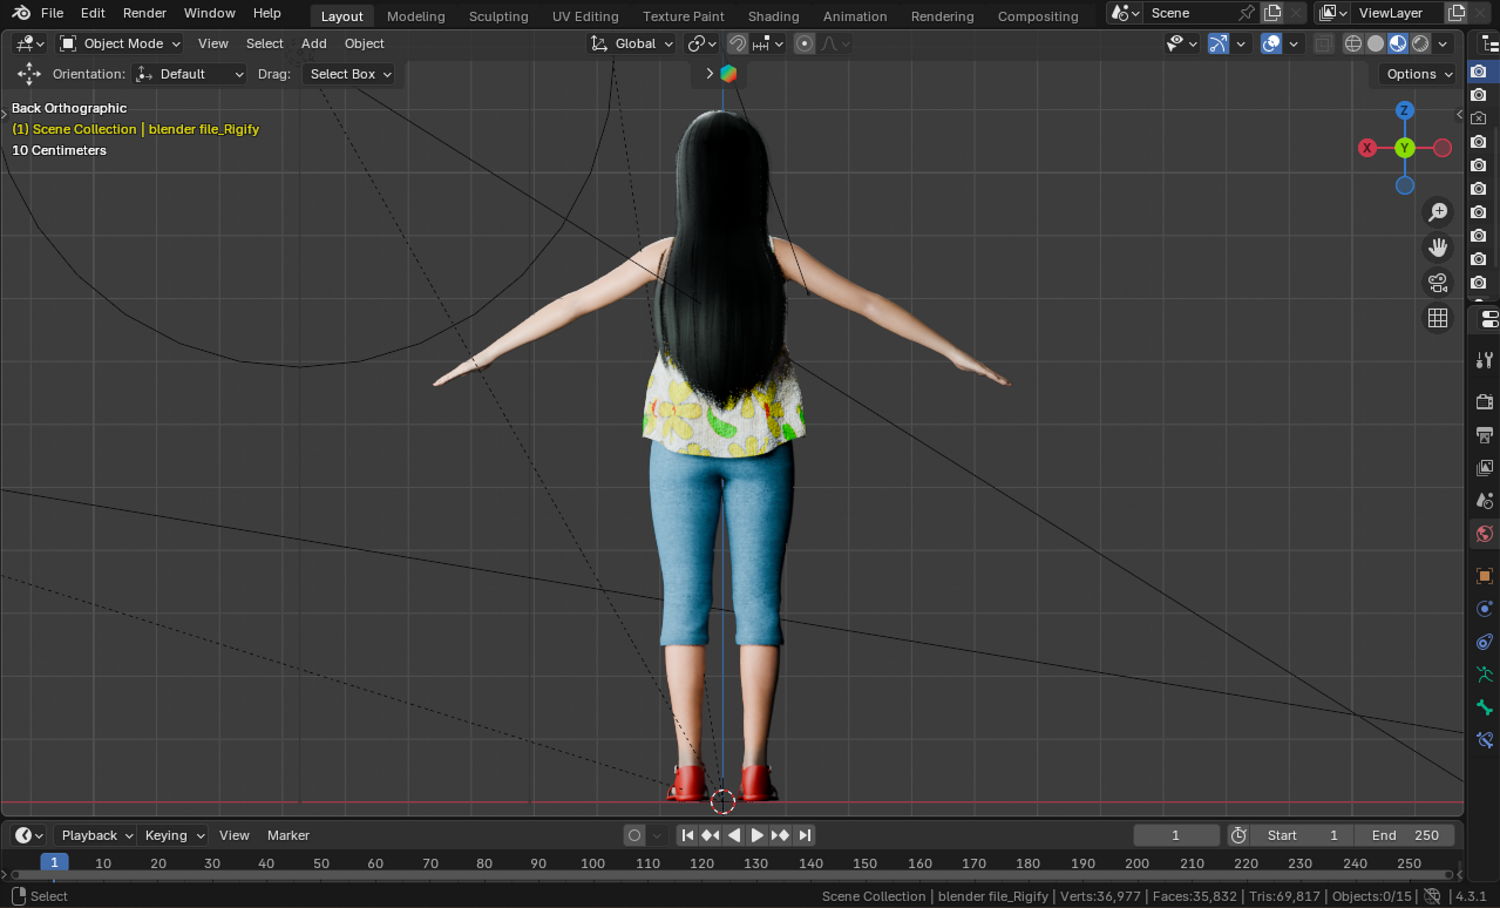Screen dimensions: 1500x908
Task: Open the viewport Select menu
Action: tap(265, 44)
